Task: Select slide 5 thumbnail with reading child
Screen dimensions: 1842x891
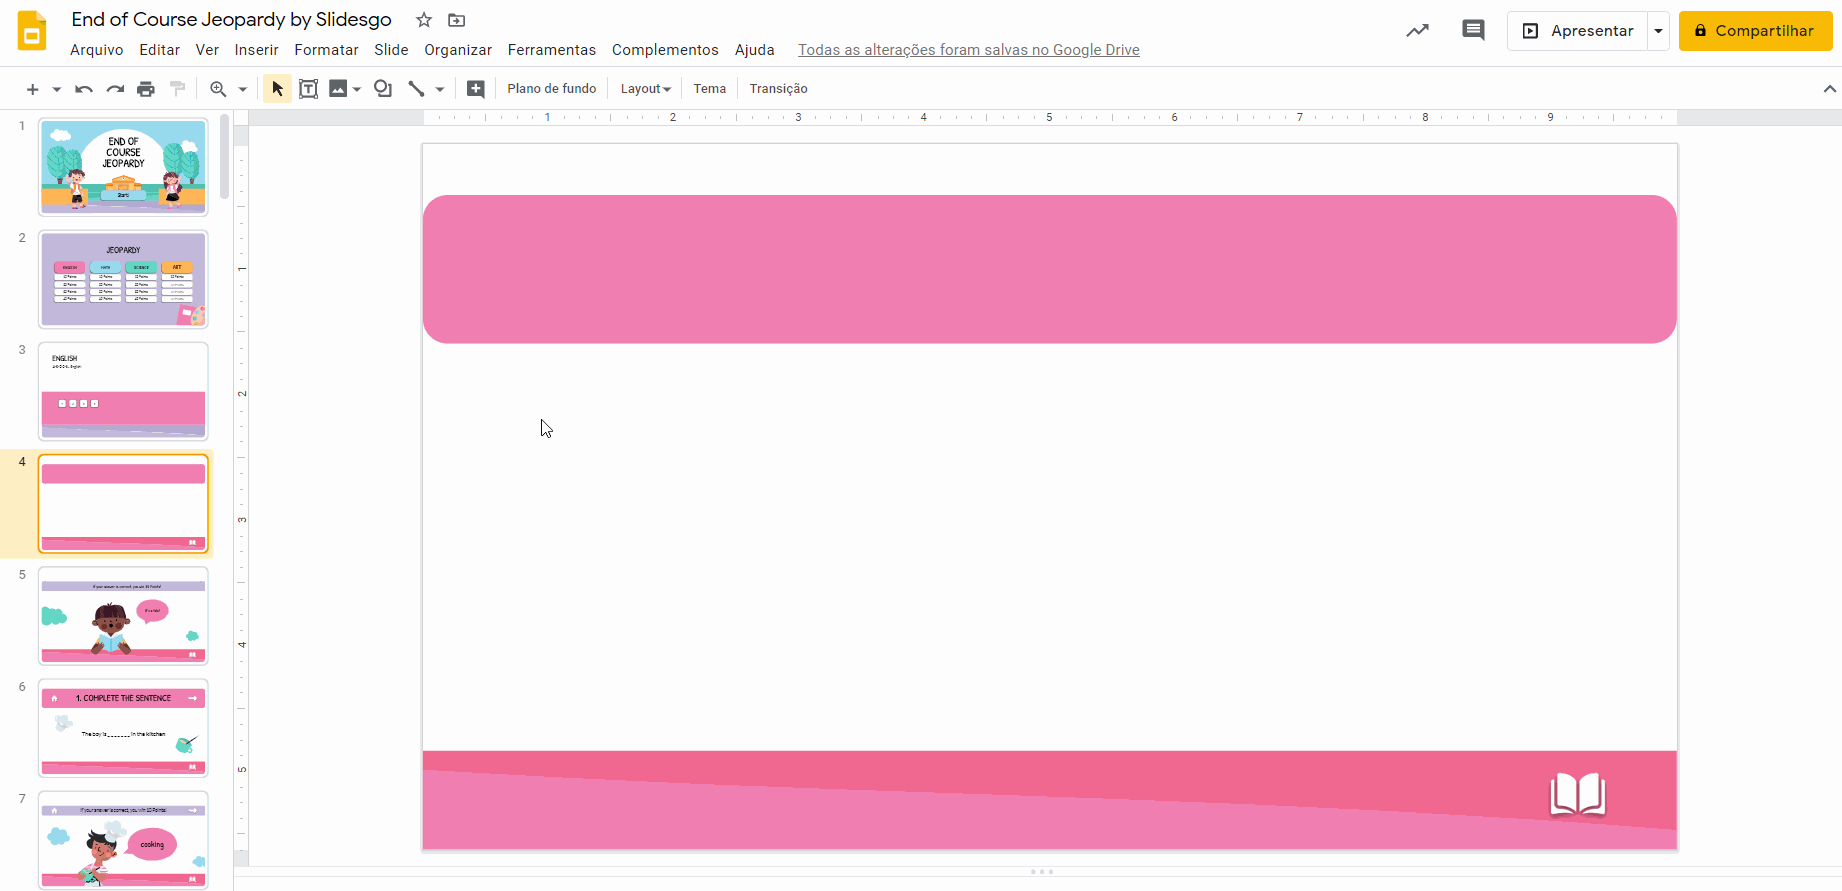Action: coord(123,616)
